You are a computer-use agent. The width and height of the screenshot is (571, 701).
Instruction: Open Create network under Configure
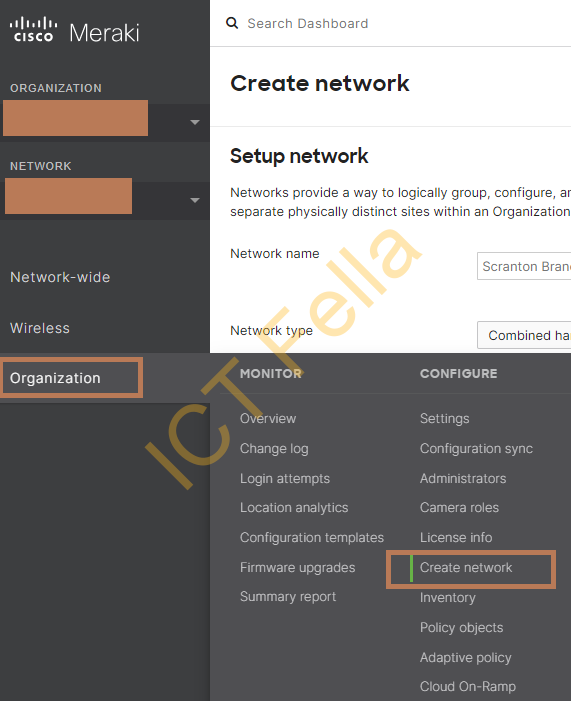(x=466, y=567)
